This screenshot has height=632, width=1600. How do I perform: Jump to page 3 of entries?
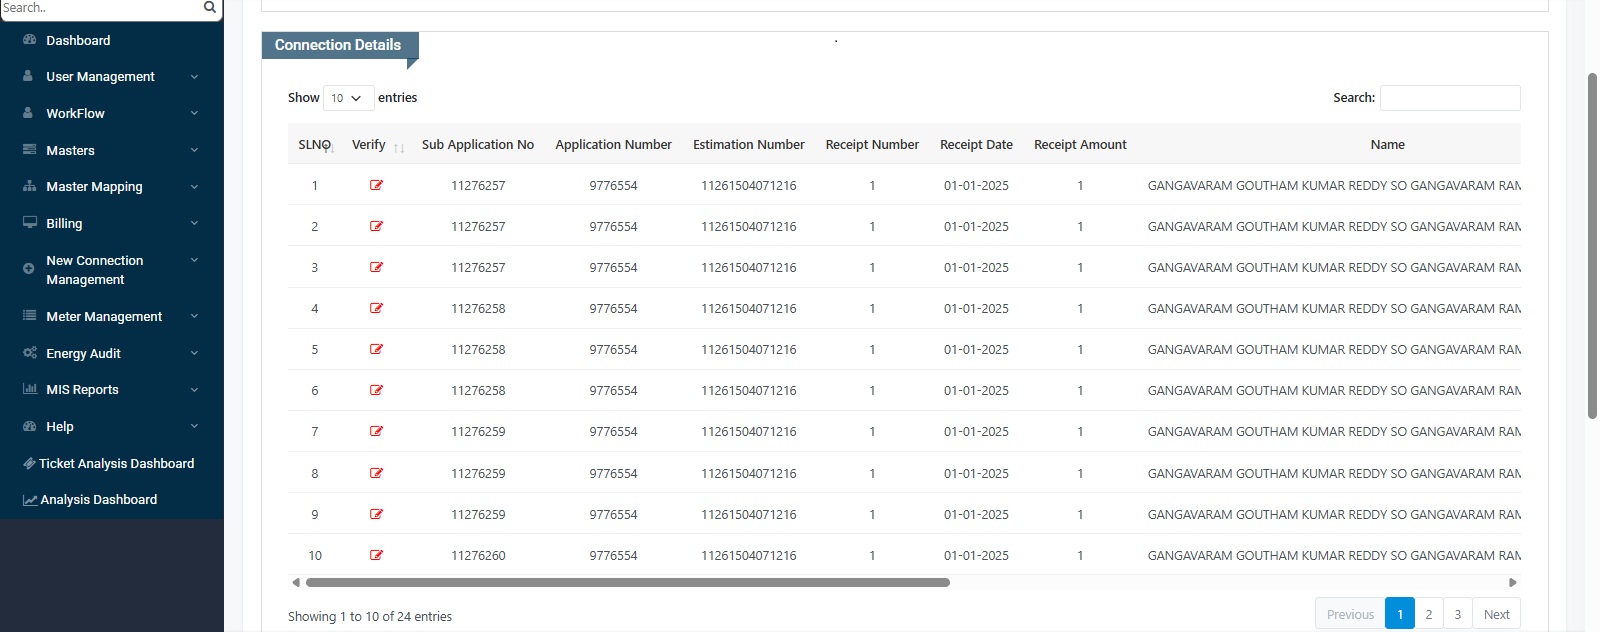1457,614
